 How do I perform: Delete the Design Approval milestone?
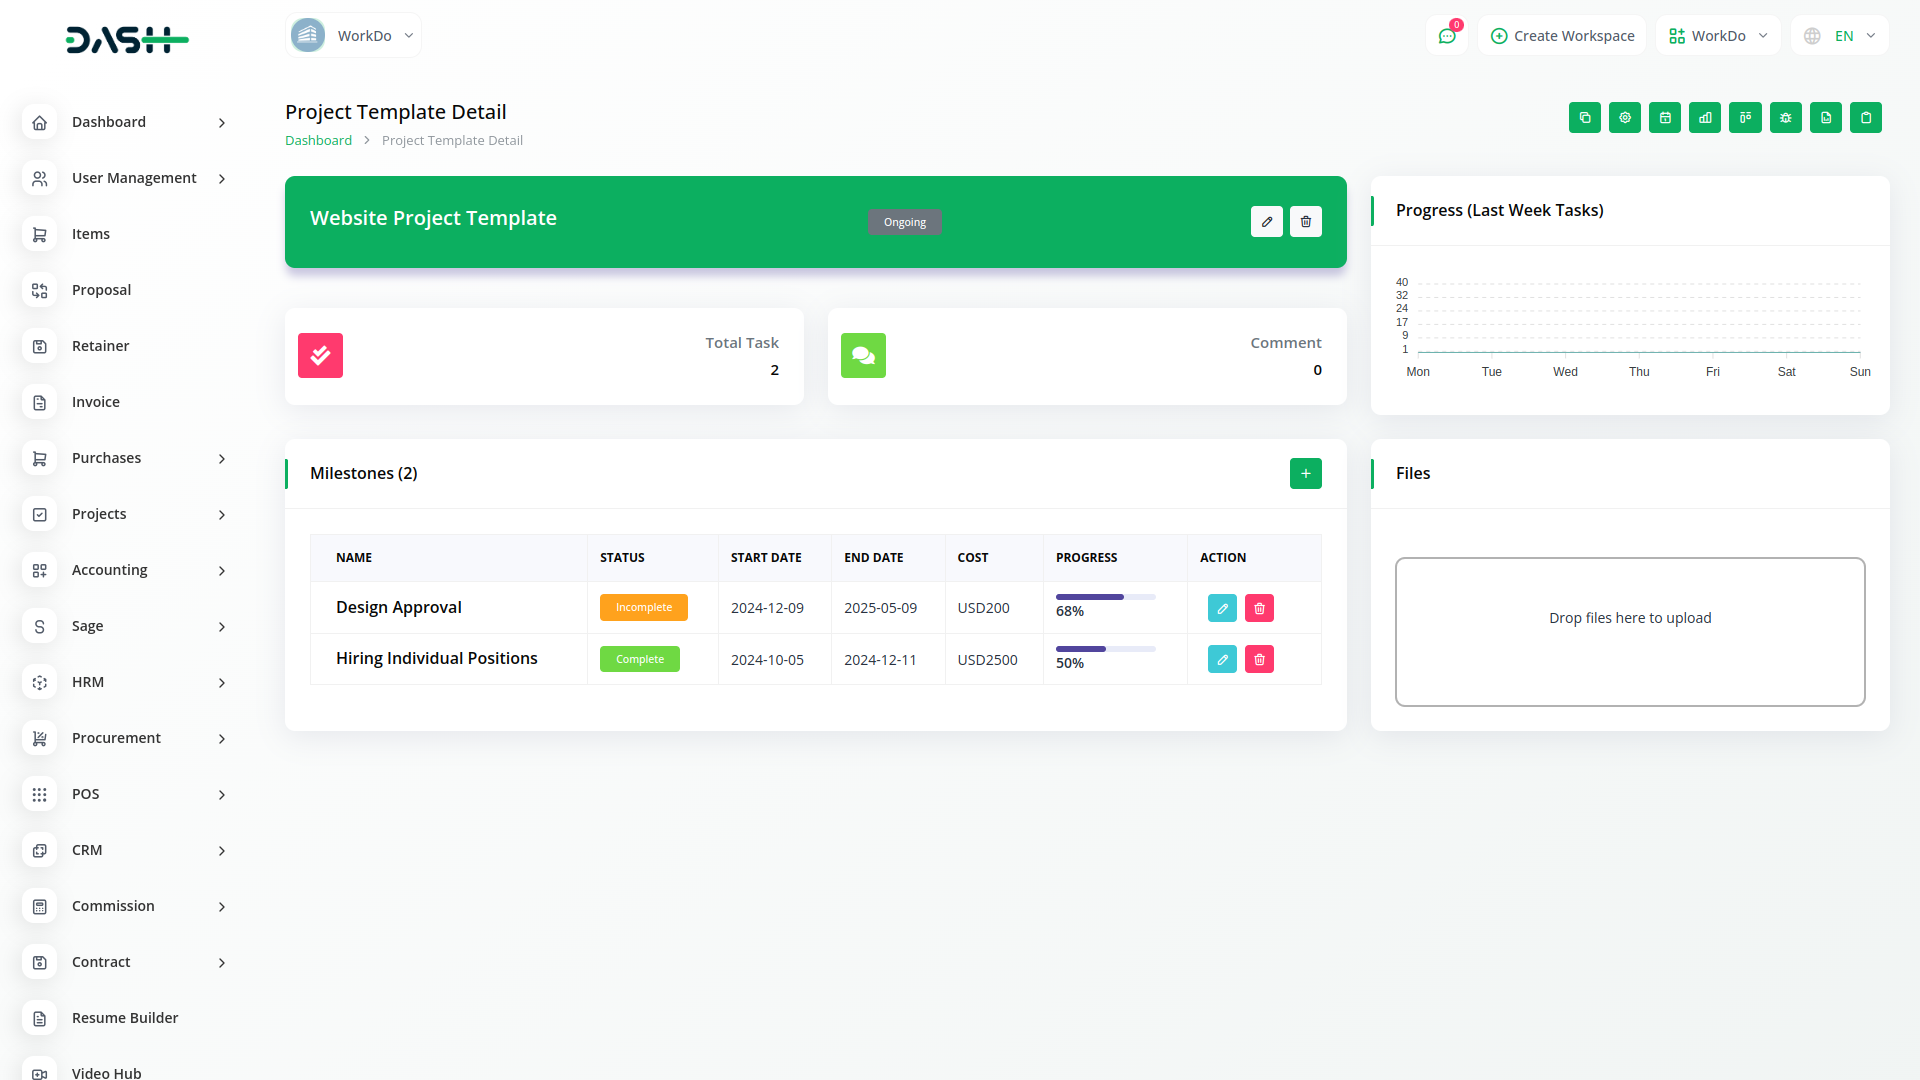coord(1259,608)
